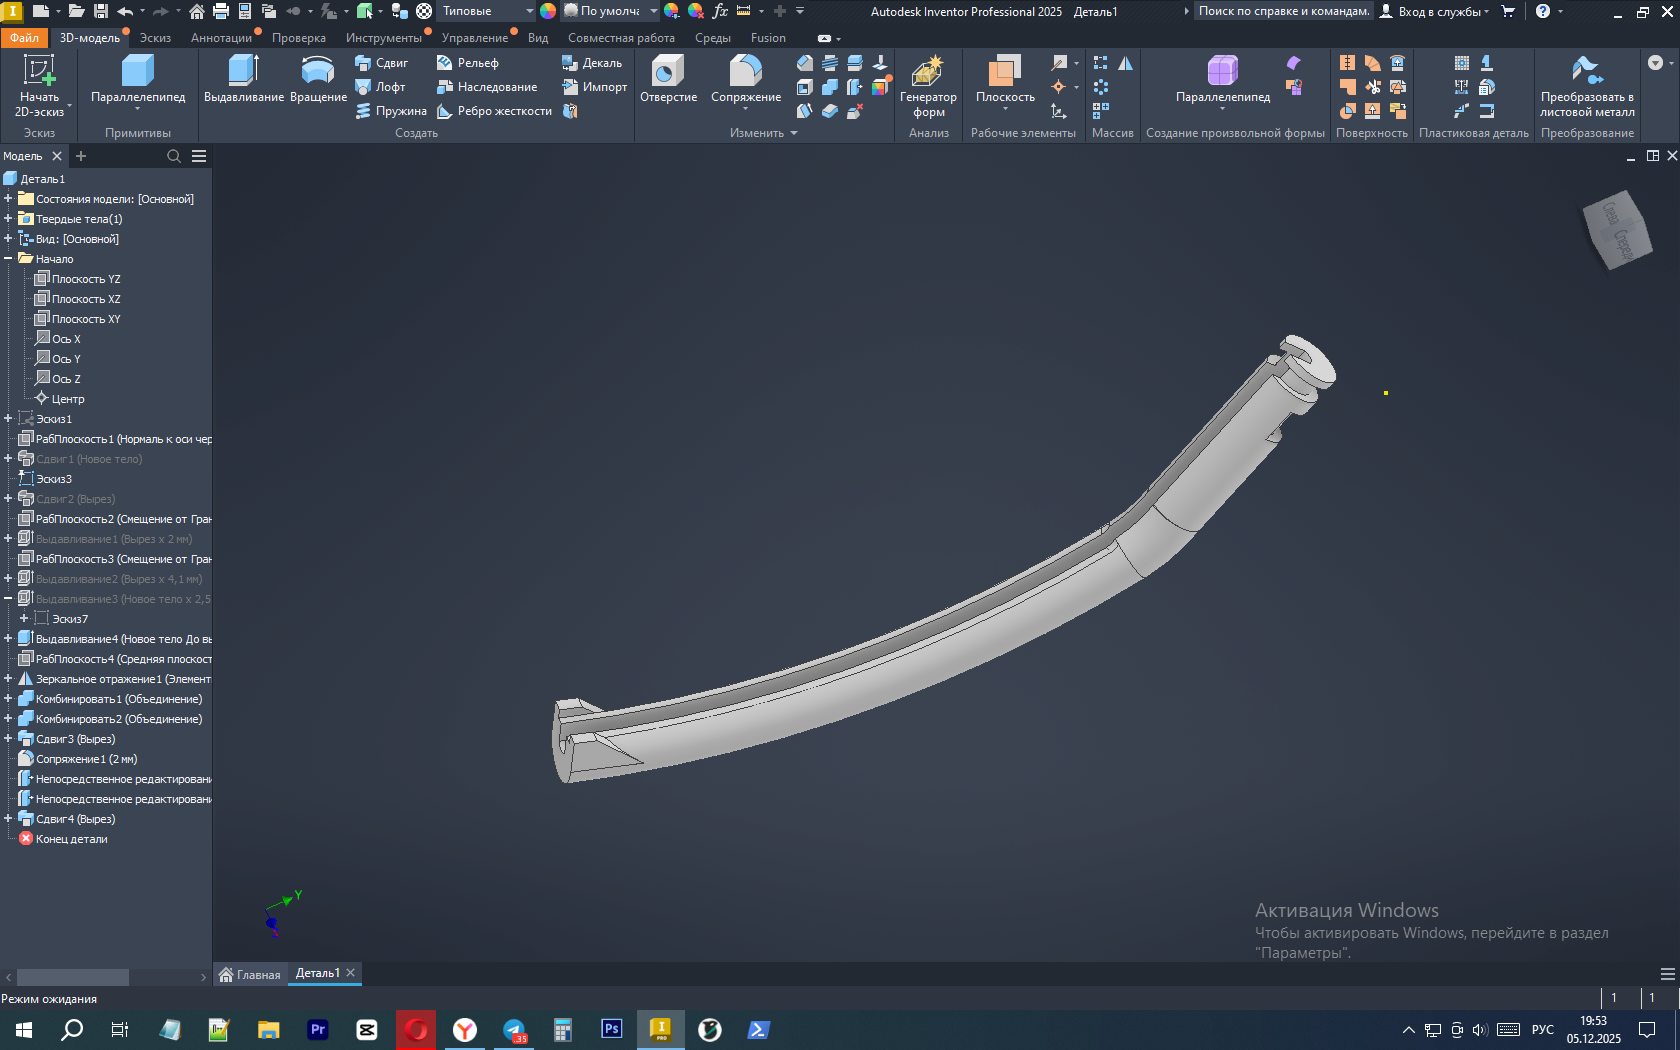Open the appearance color wheel
This screenshot has height=1050, width=1680.
(x=548, y=11)
